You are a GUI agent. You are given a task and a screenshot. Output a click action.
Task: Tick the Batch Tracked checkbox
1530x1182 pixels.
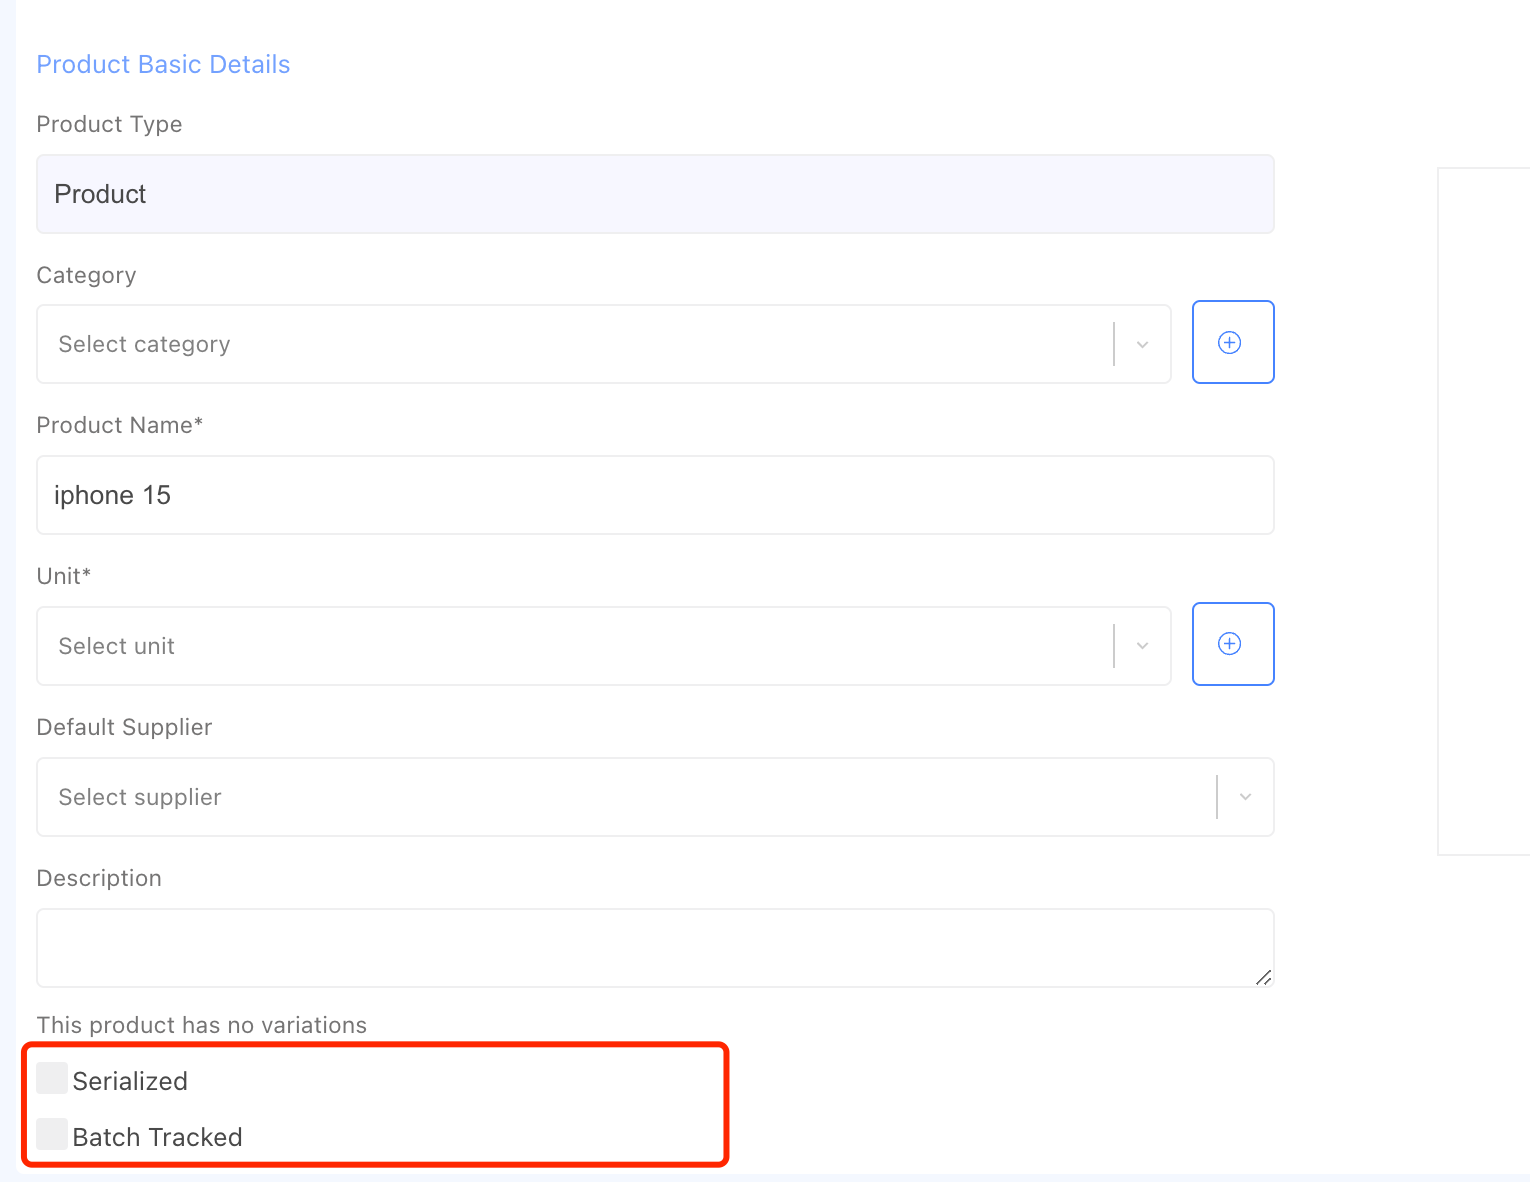click(52, 1134)
